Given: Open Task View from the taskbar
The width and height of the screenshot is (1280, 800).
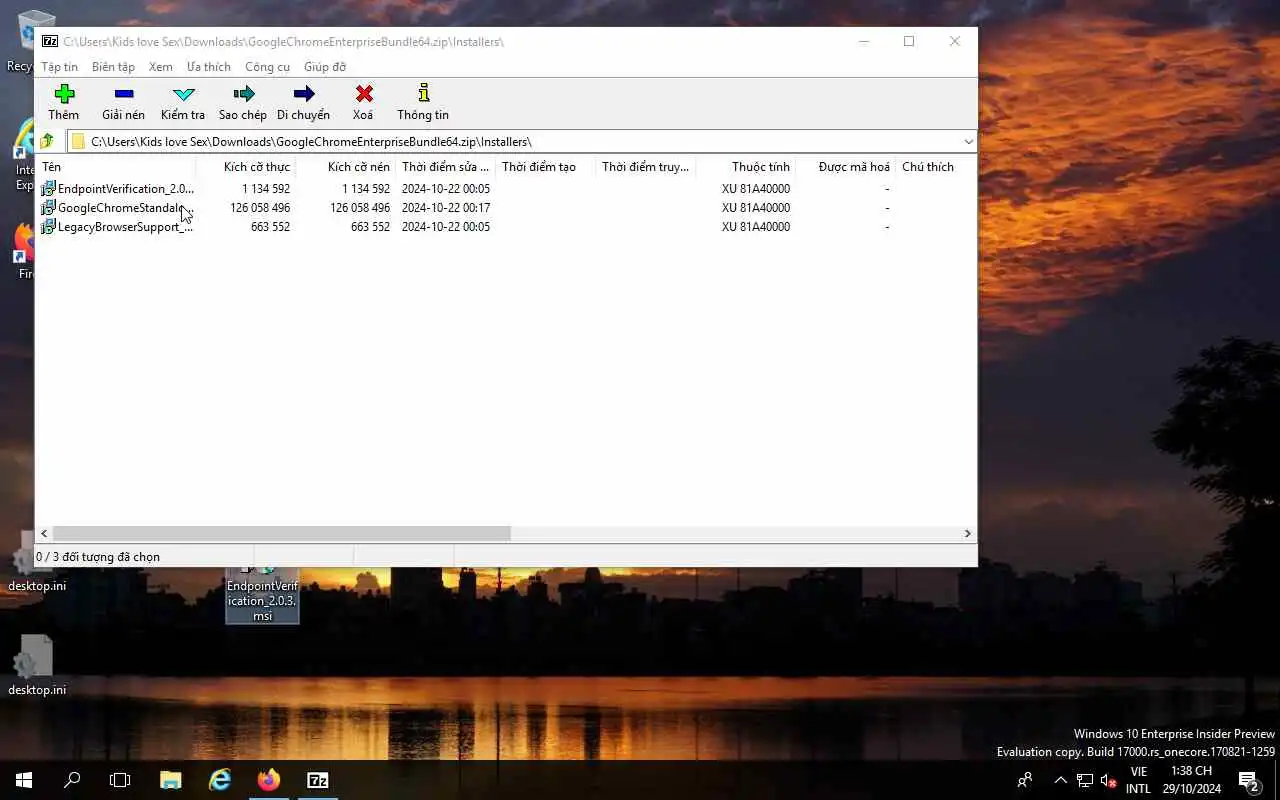Looking at the screenshot, I should click(120, 780).
